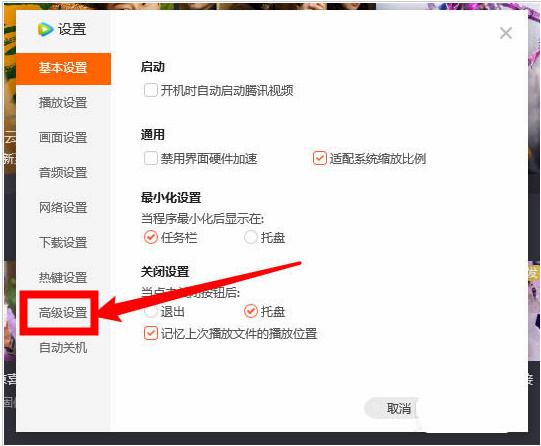Choose 托盘 radio under 最小化设置

(x=251, y=237)
